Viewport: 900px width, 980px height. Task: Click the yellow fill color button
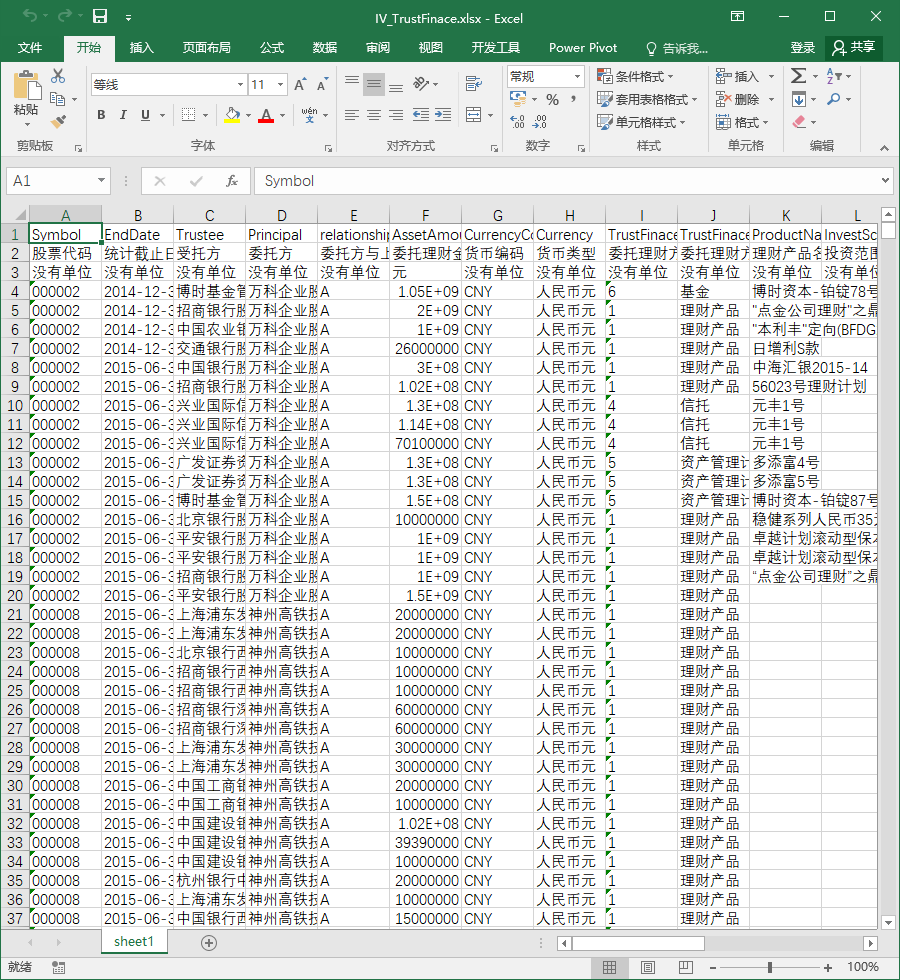click(232, 115)
